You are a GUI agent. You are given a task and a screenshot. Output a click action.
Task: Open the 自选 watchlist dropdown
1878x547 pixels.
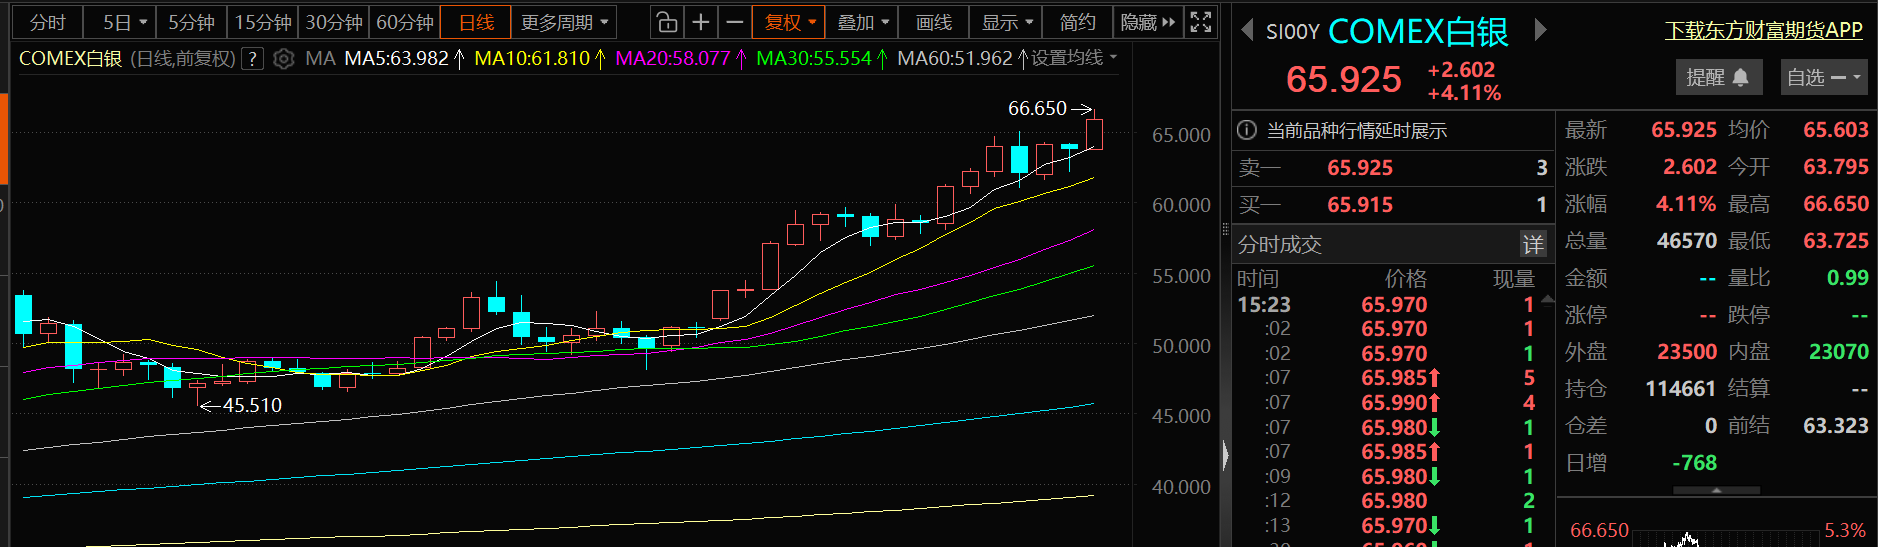(1823, 77)
